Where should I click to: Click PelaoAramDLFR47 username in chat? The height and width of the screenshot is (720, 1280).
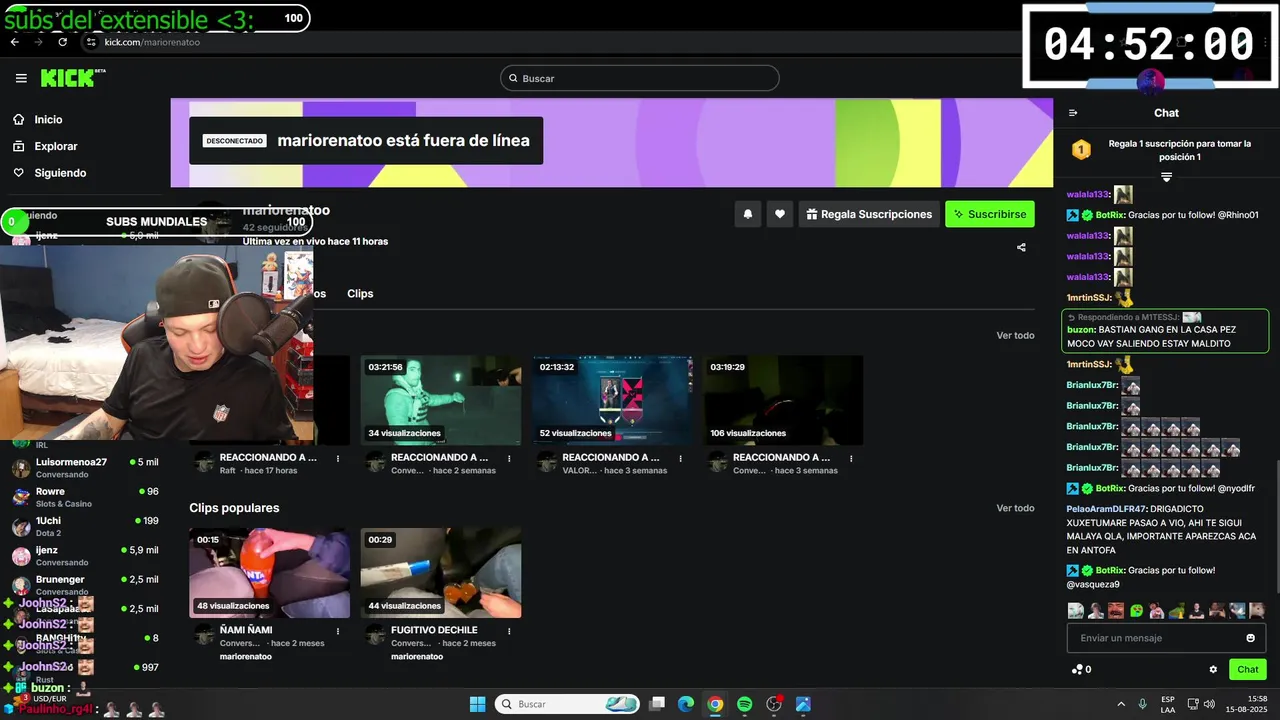(1106, 509)
